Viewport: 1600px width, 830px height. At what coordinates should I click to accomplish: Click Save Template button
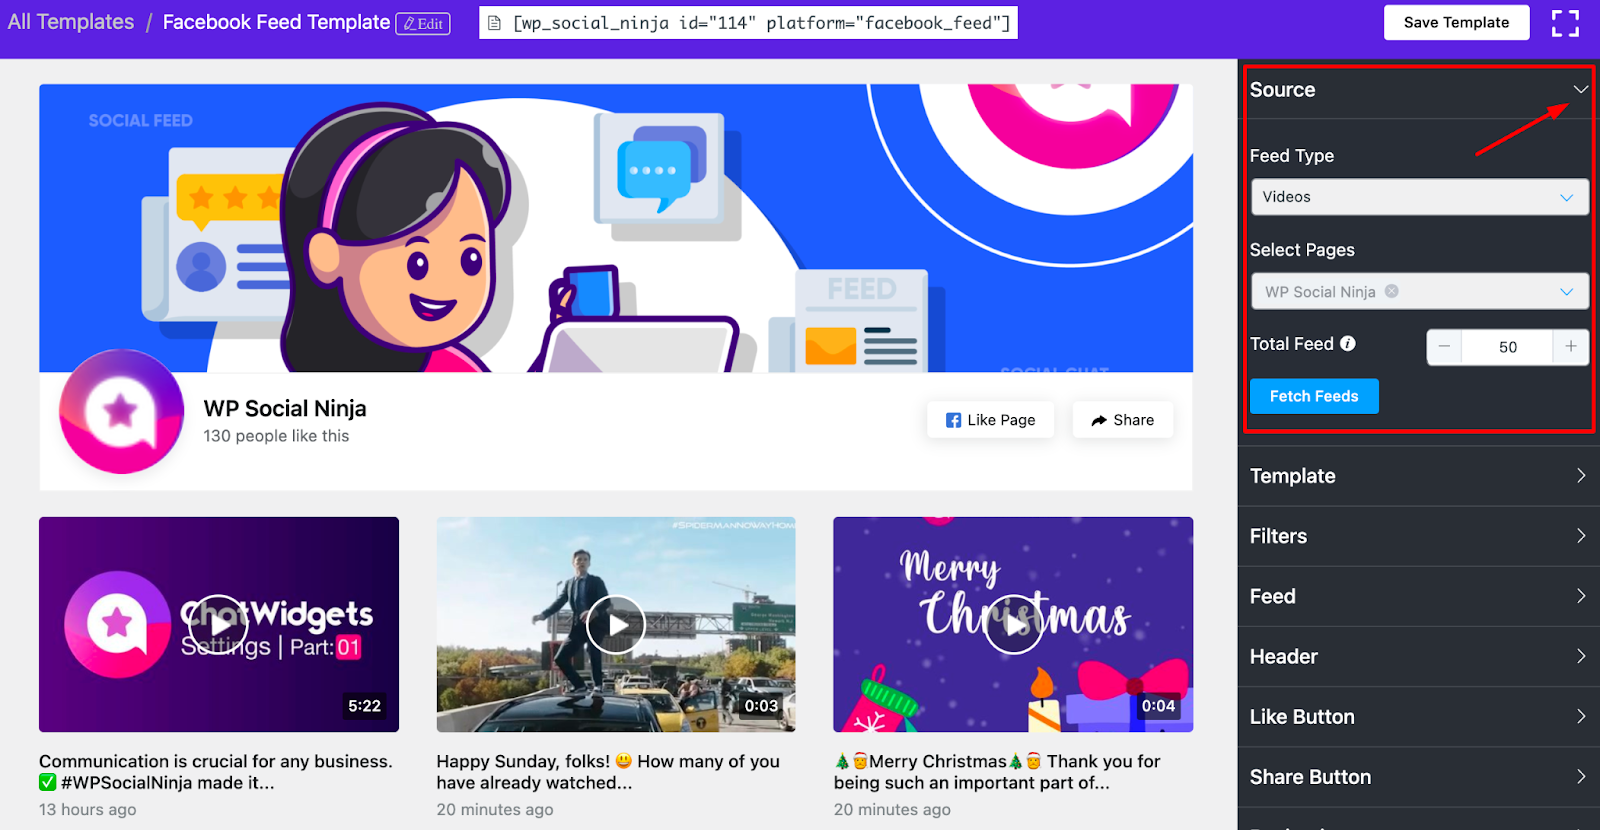click(1456, 22)
